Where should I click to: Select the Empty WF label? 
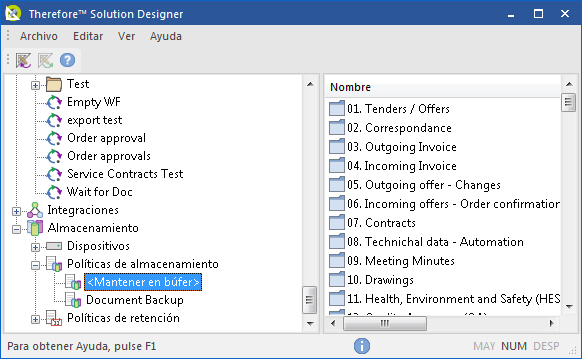point(94,102)
